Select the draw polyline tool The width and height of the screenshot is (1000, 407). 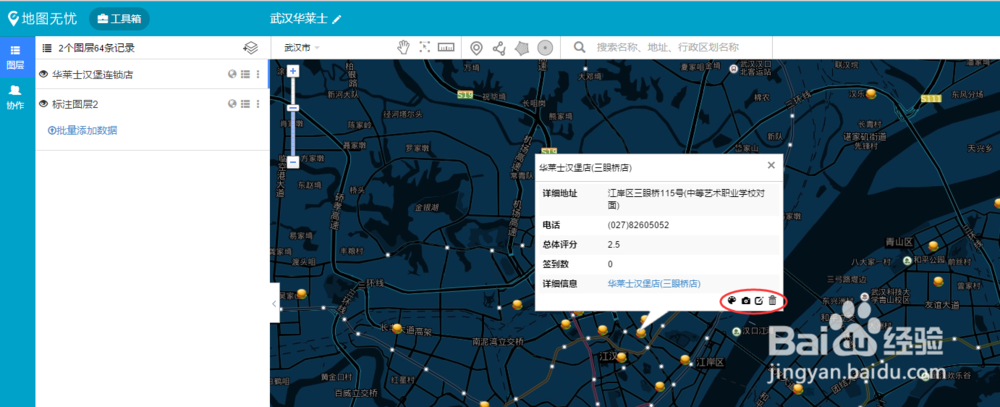click(x=499, y=48)
